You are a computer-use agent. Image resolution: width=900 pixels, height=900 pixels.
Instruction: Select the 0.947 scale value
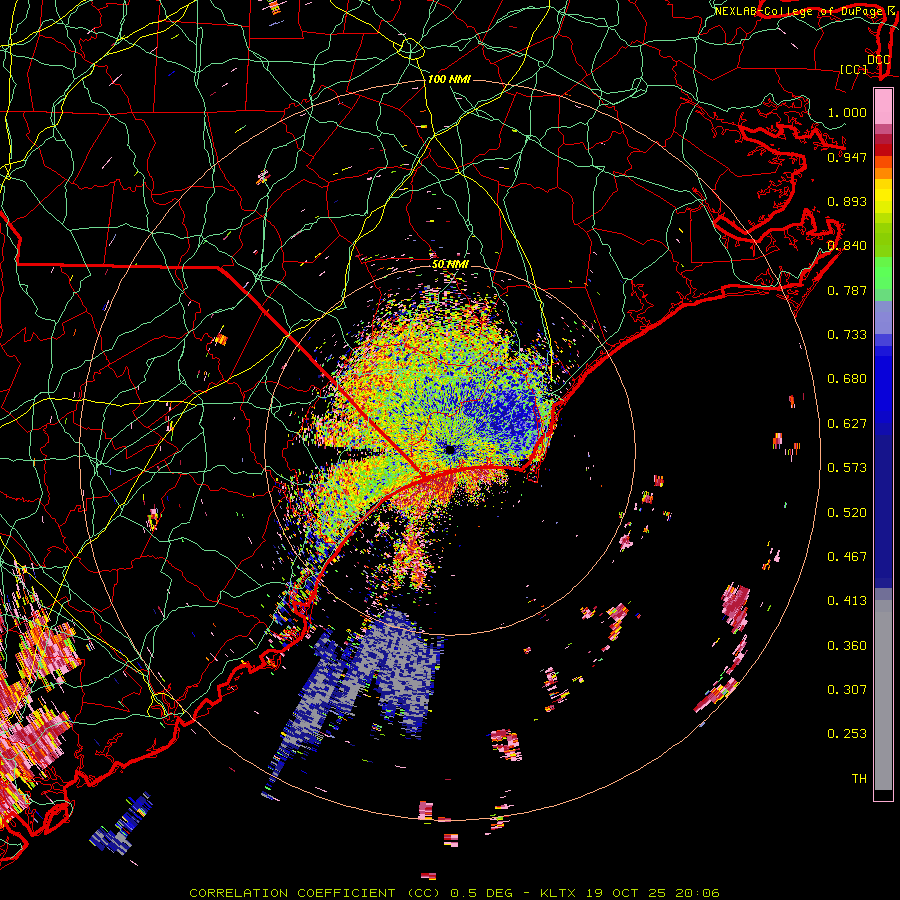click(x=847, y=157)
